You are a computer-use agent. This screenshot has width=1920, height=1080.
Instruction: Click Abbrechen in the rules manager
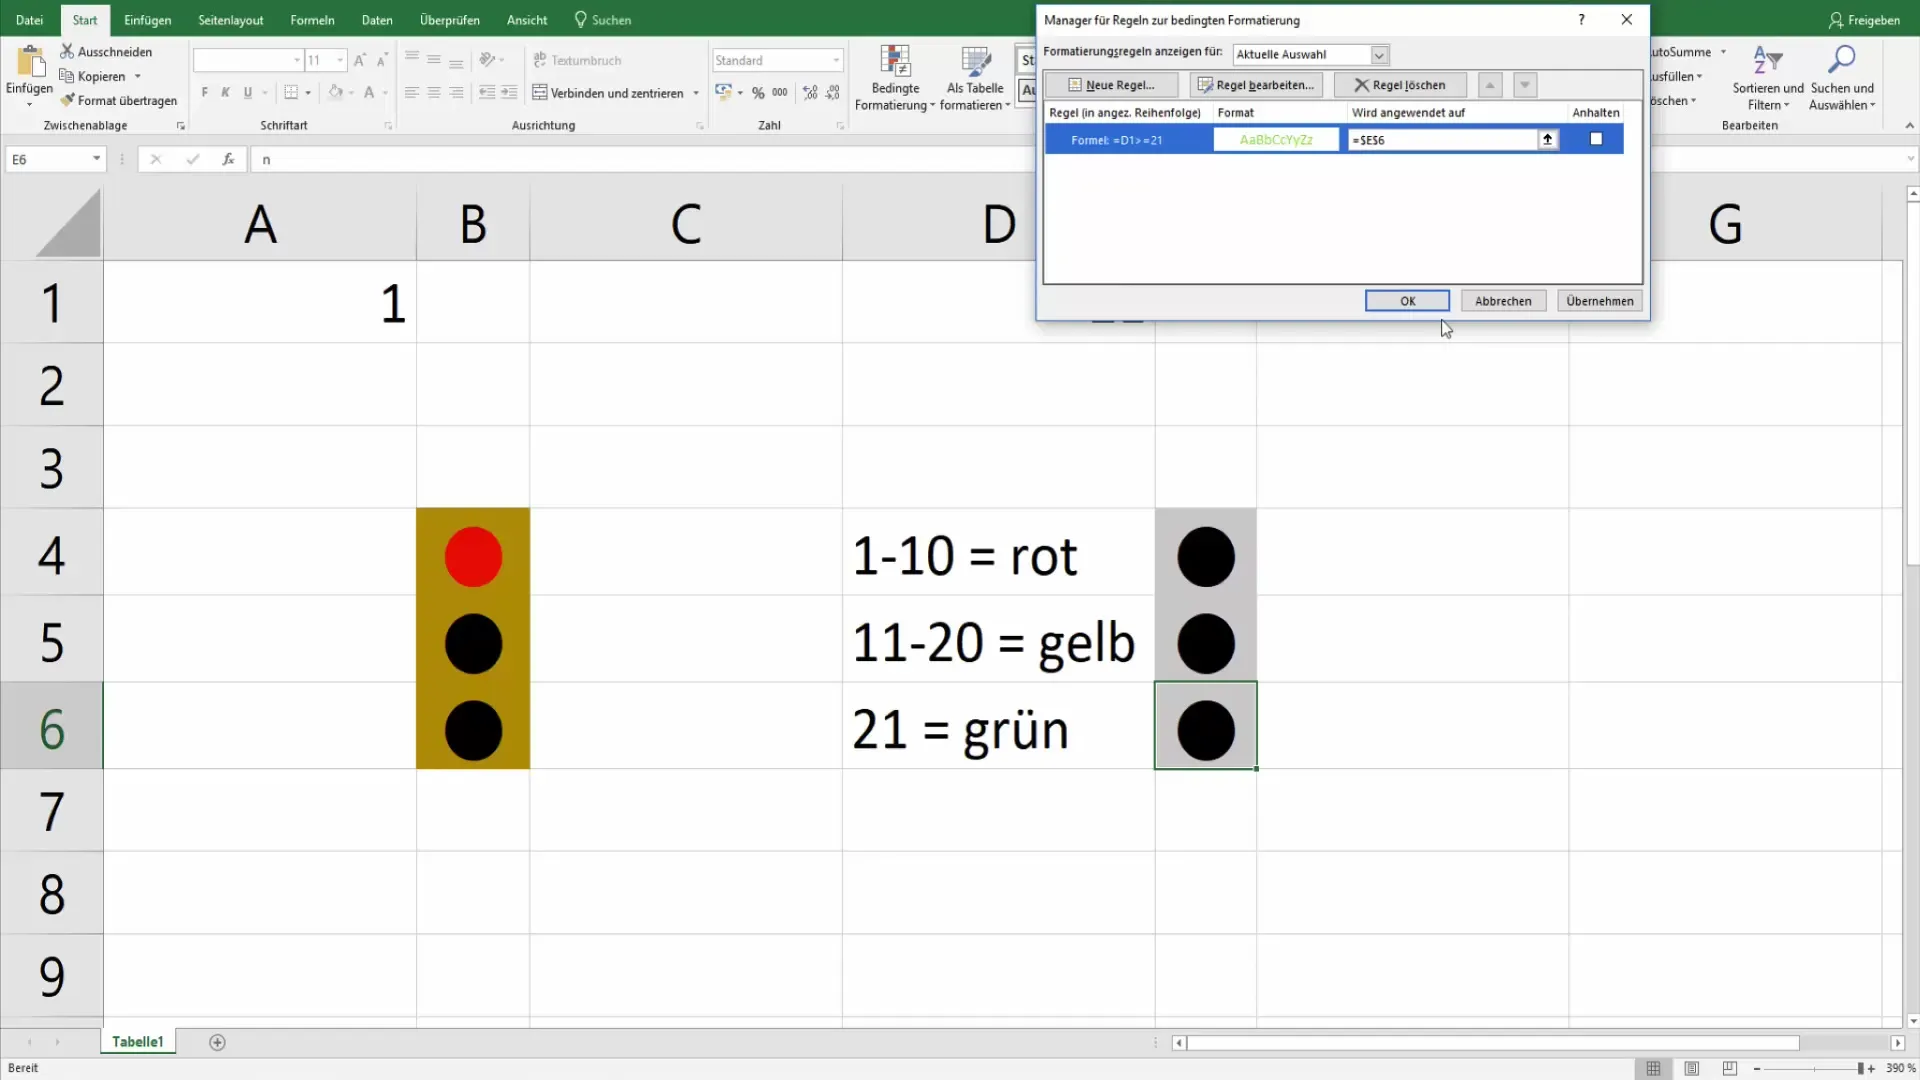[x=1503, y=301]
